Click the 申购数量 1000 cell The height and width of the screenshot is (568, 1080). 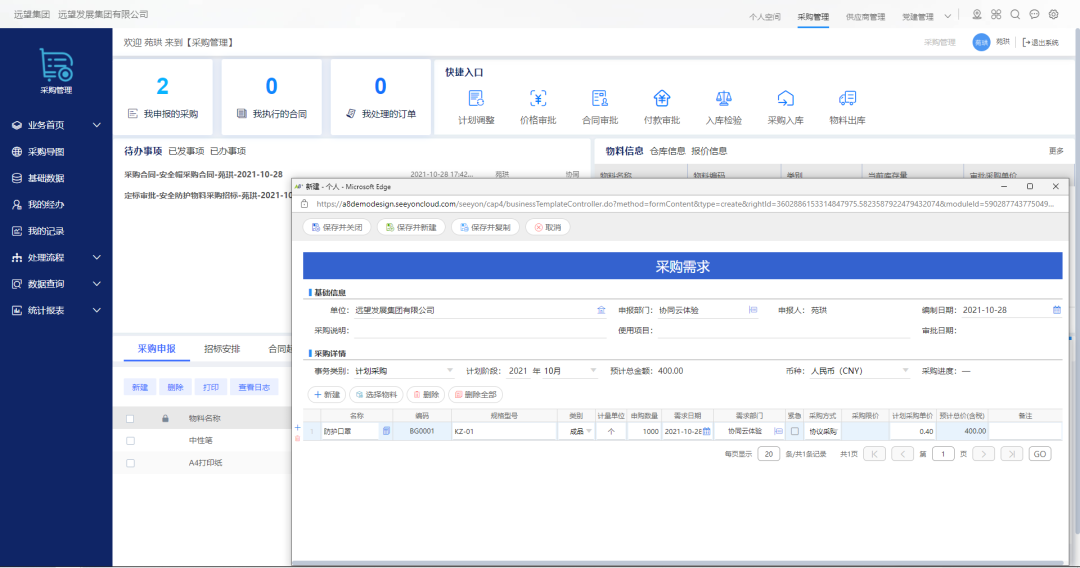[644, 432]
